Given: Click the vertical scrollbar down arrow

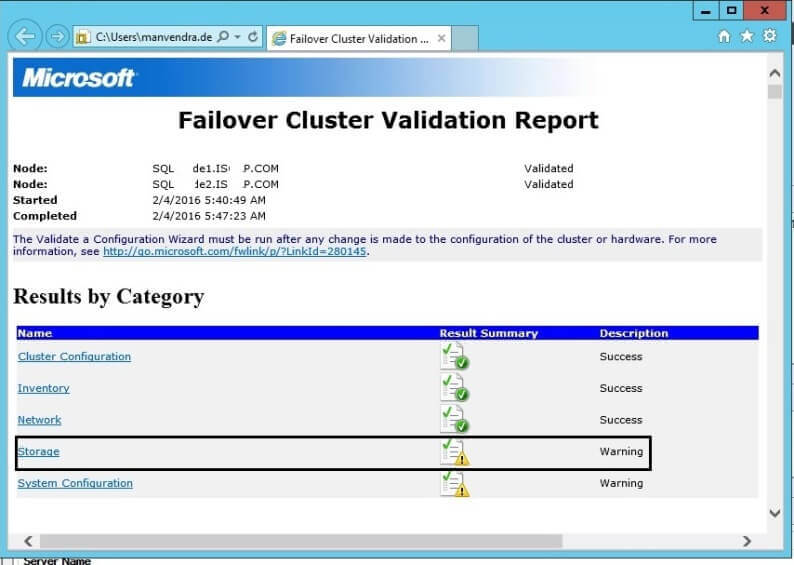Looking at the screenshot, I should 774,513.
